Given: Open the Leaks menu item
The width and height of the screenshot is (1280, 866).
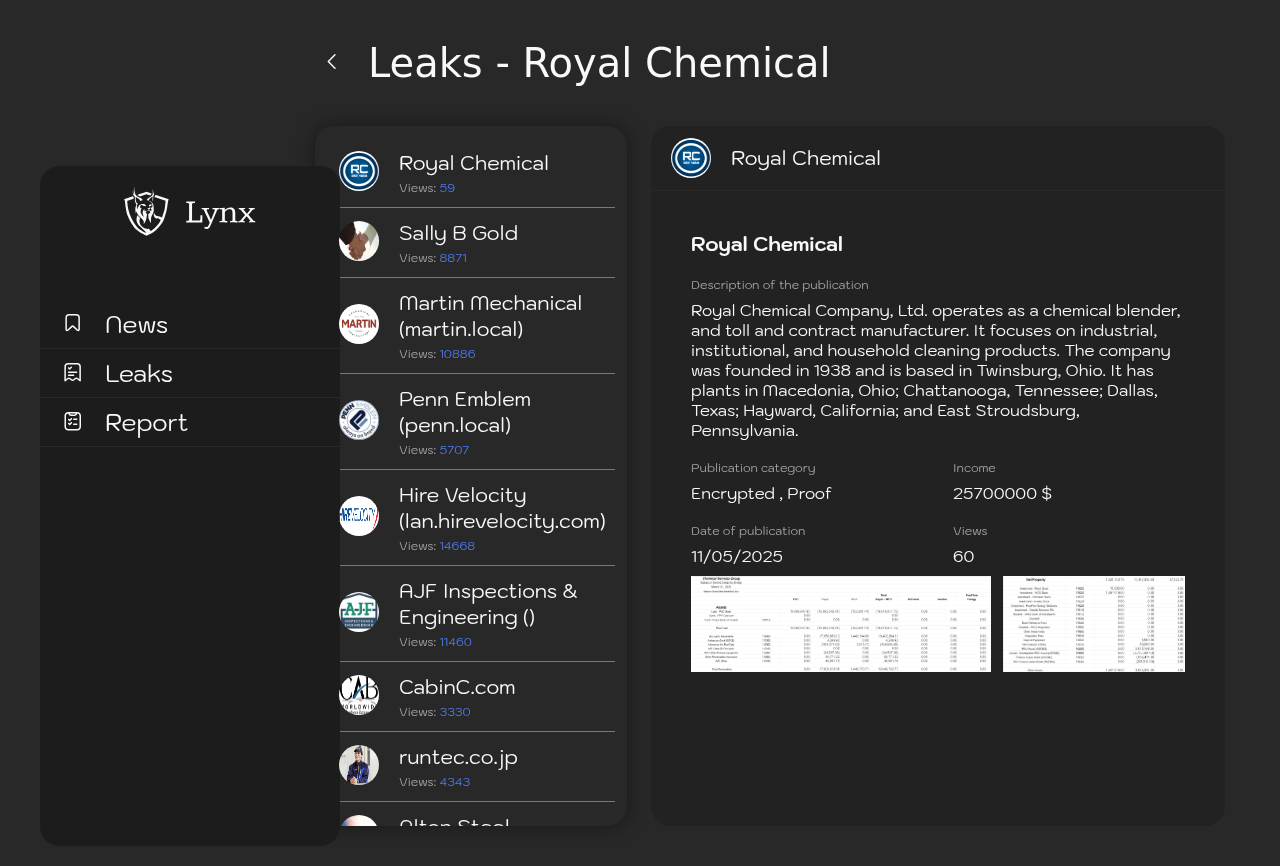Looking at the screenshot, I should coord(190,373).
